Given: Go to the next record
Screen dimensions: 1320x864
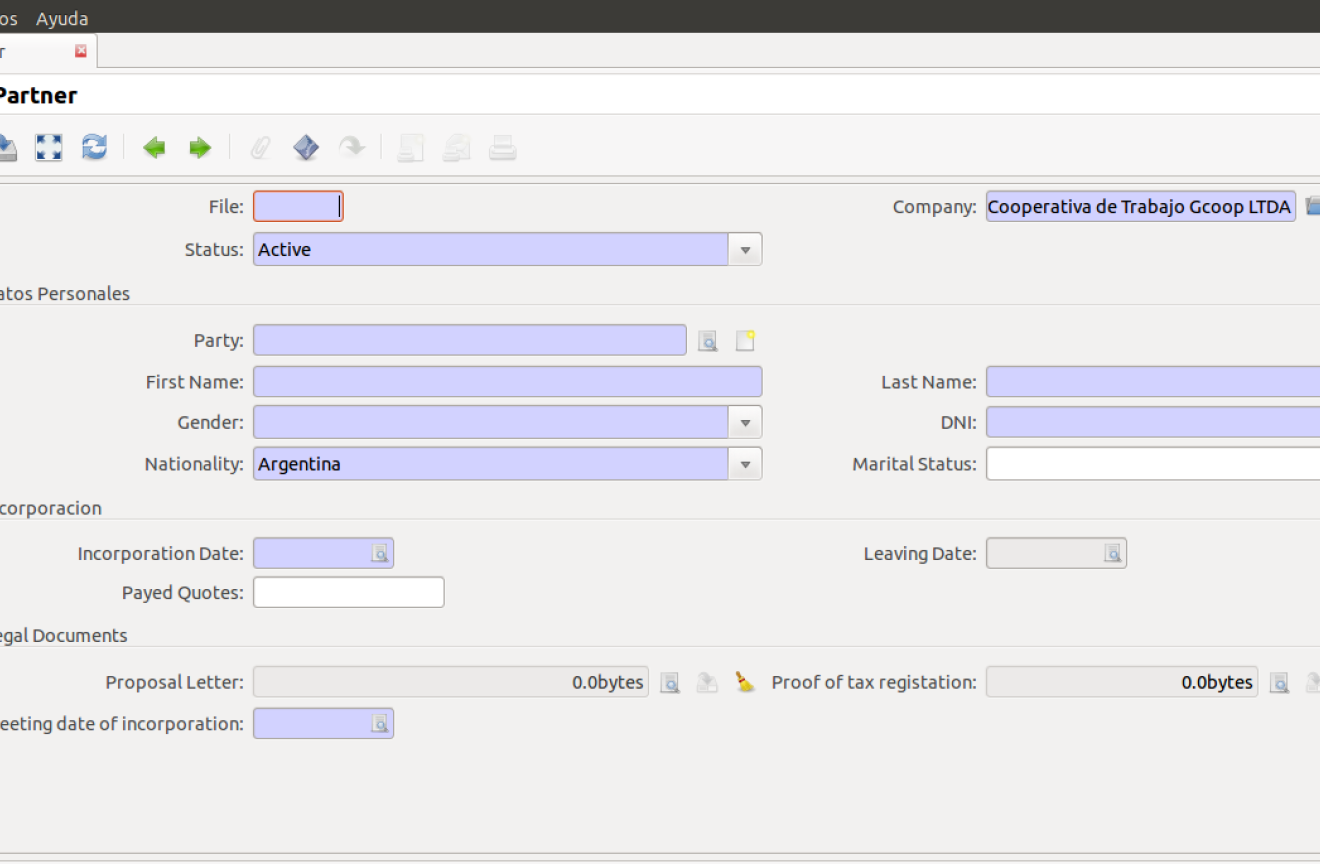Looking at the screenshot, I should point(200,148).
